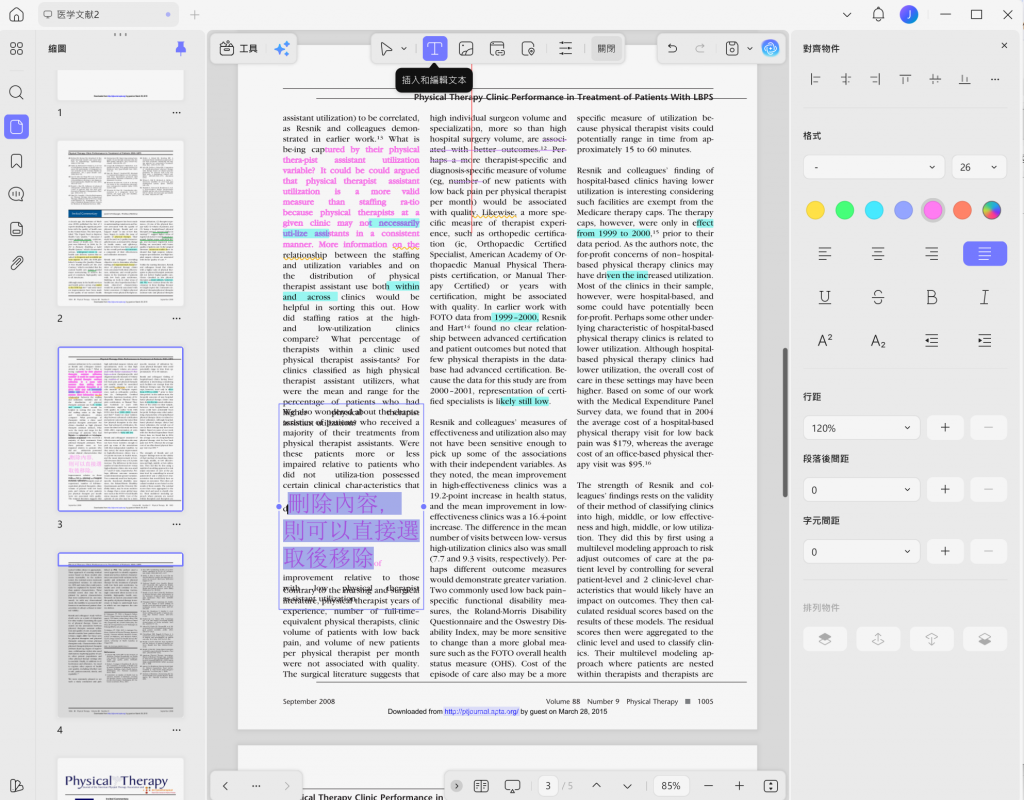Expand the save options arrow
Viewport: 1024px width, 800px height.
(750, 48)
